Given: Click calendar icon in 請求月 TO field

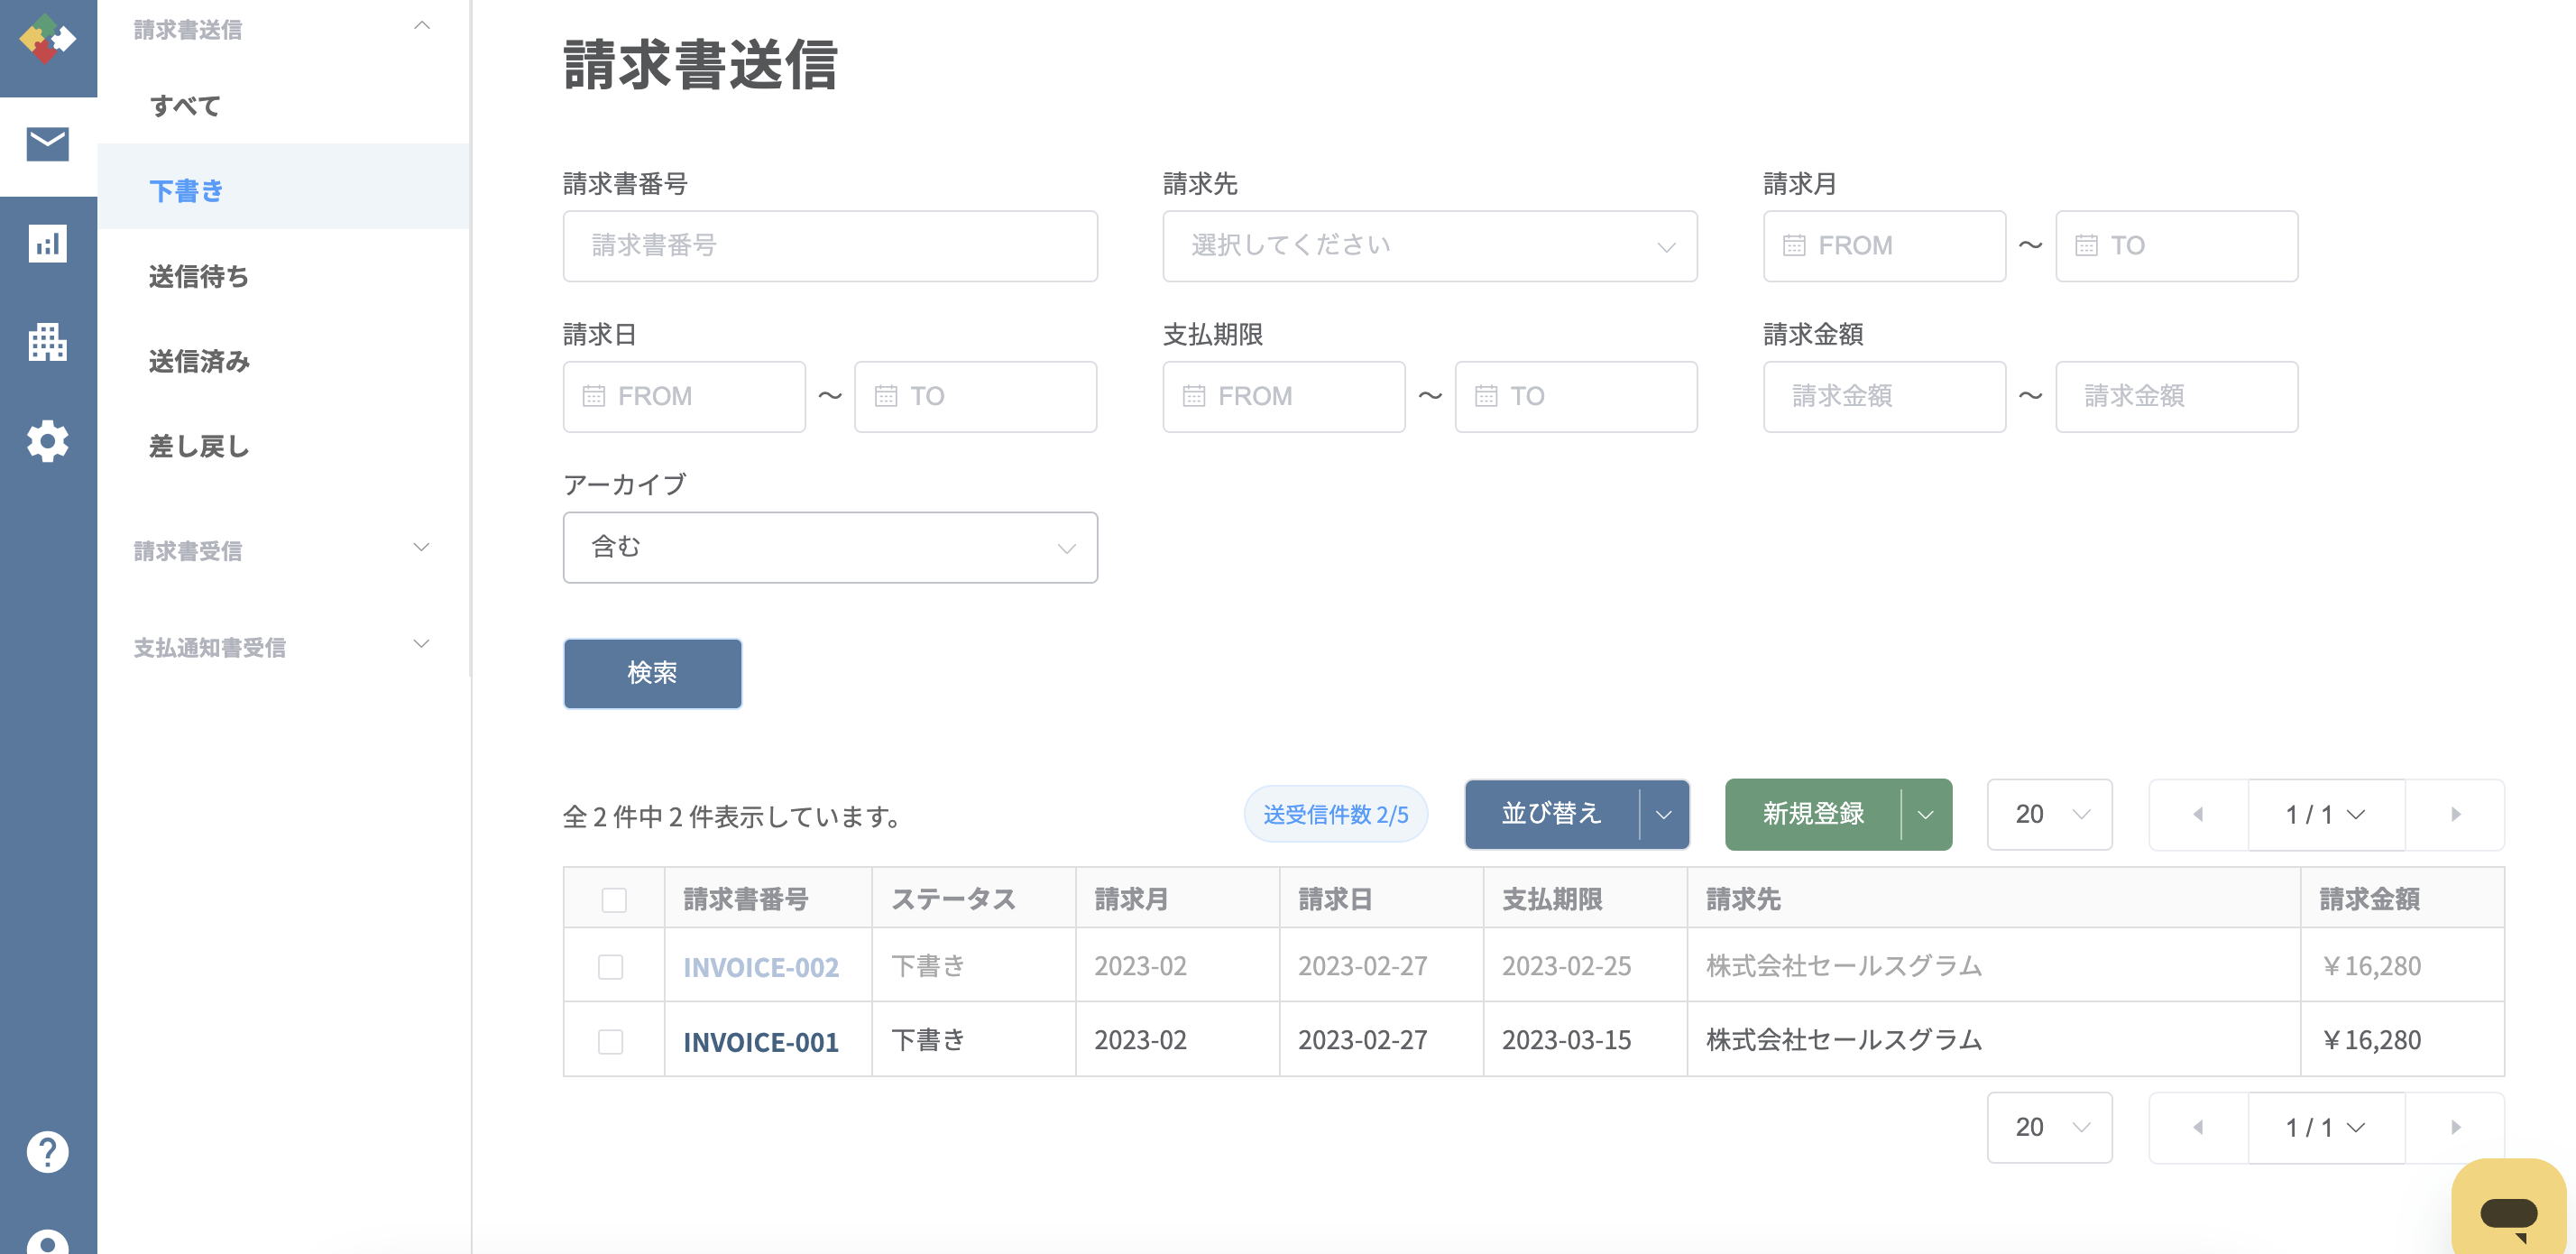Looking at the screenshot, I should click(x=2086, y=245).
